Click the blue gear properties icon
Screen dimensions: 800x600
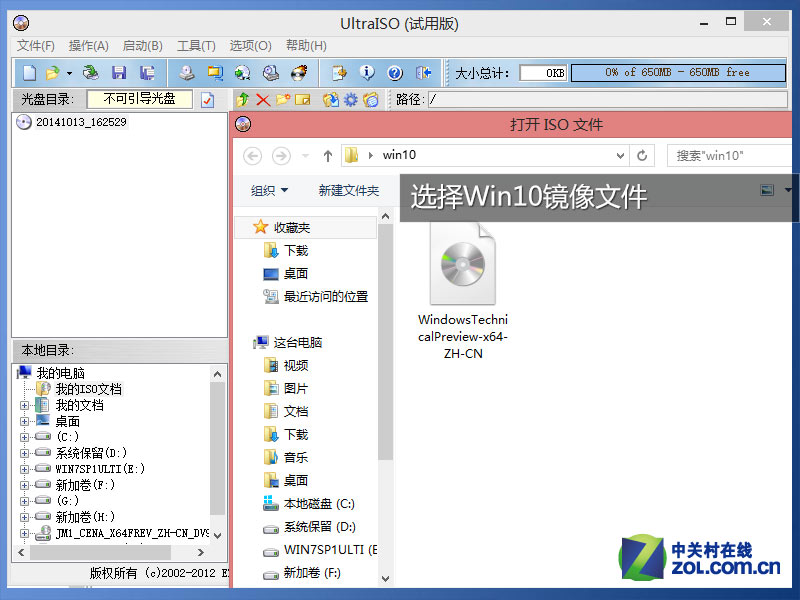(x=351, y=99)
